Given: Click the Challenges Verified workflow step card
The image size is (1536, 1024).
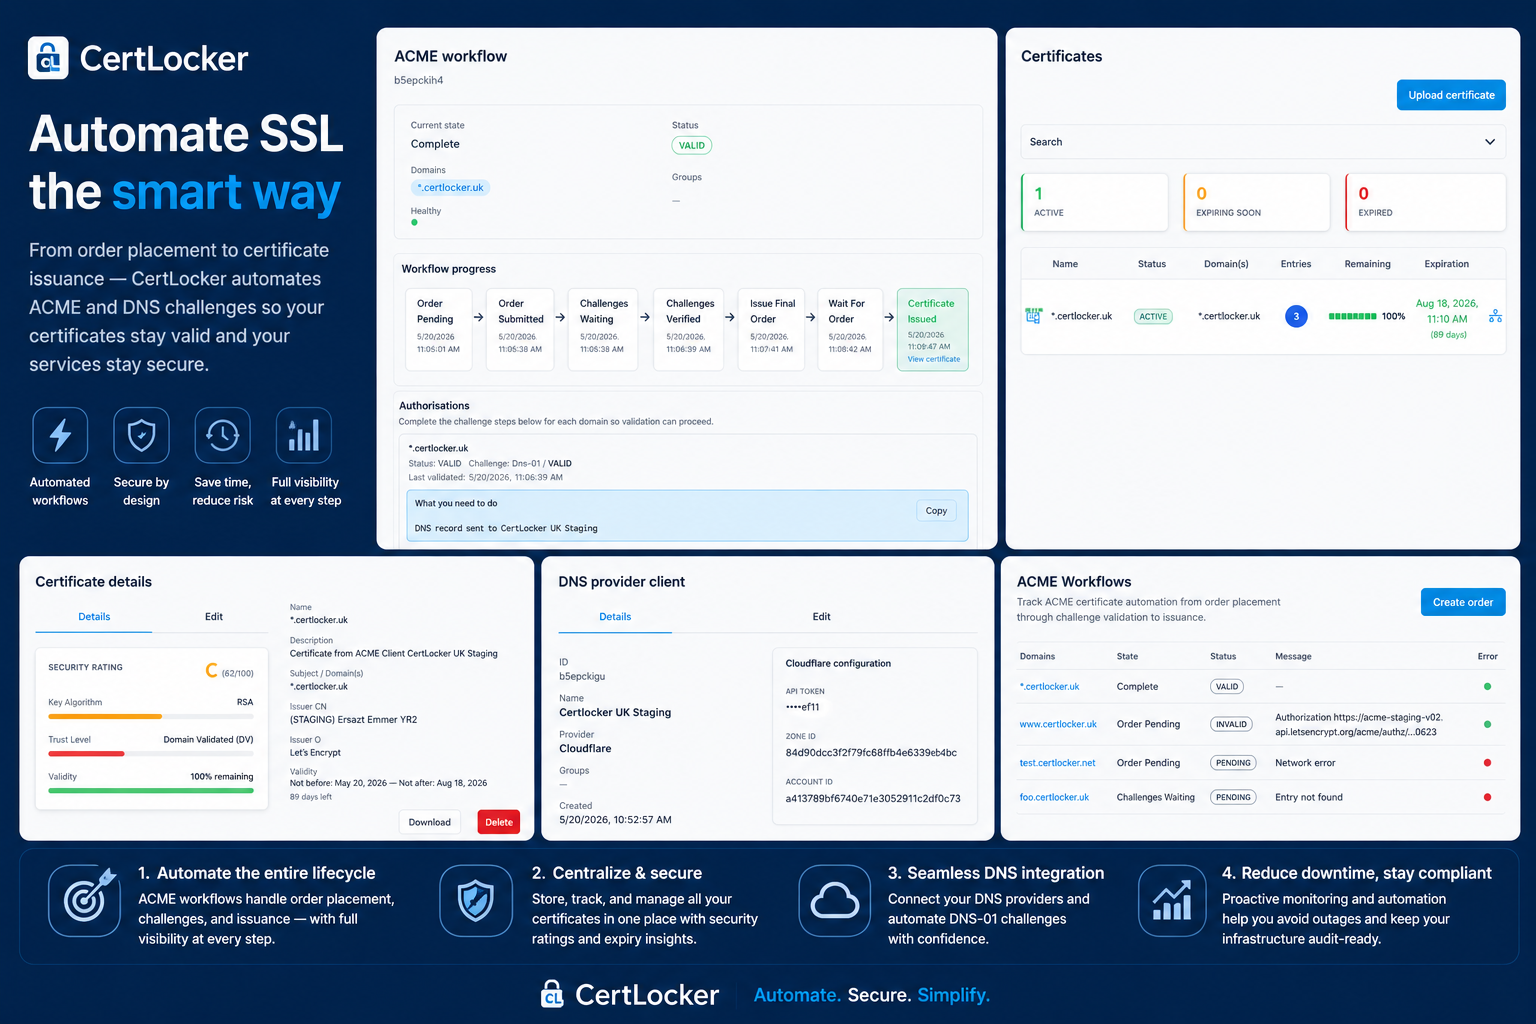Looking at the screenshot, I should [x=689, y=329].
